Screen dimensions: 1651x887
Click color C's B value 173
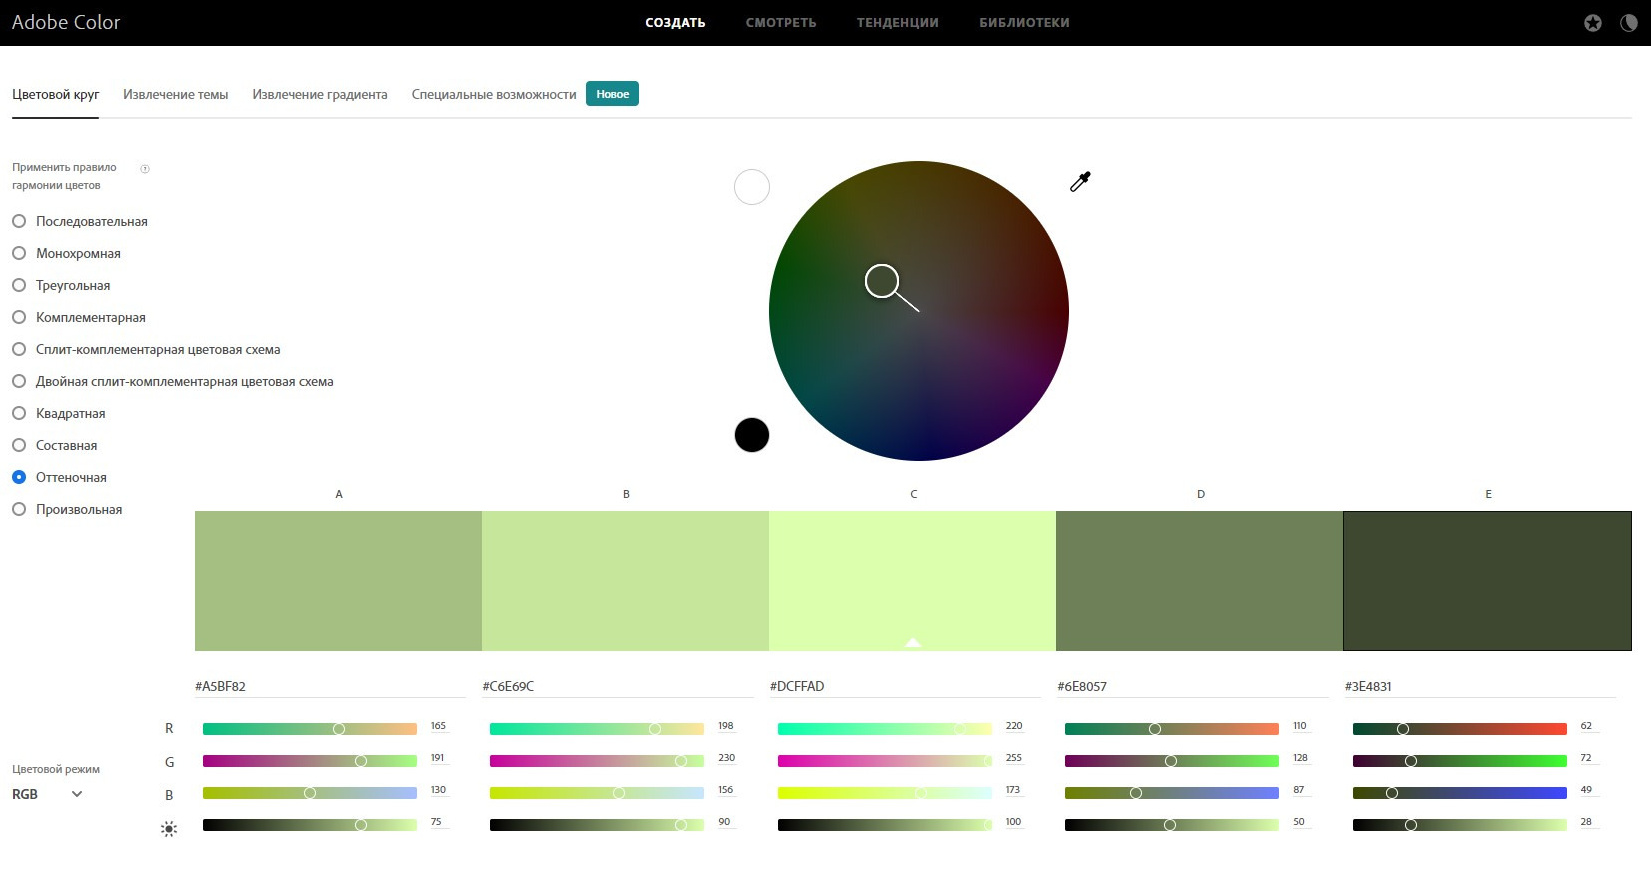click(1013, 790)
